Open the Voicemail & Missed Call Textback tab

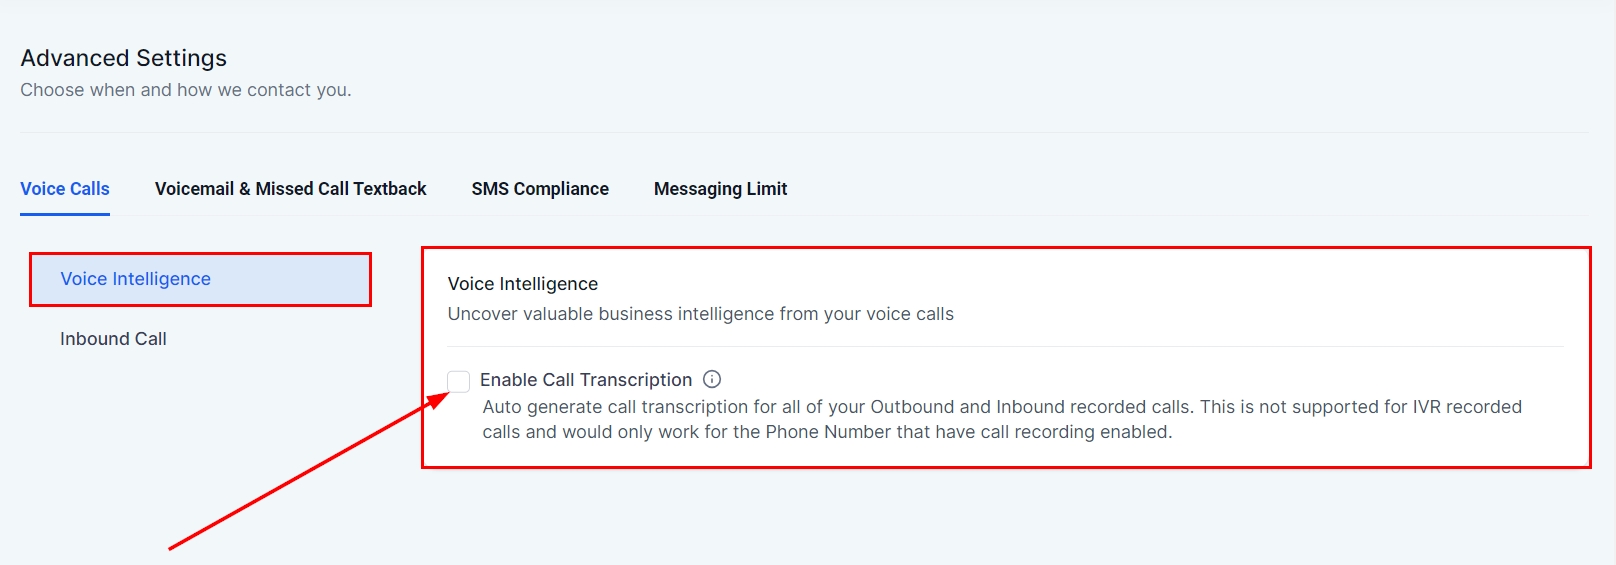click(x=290, y=189)
